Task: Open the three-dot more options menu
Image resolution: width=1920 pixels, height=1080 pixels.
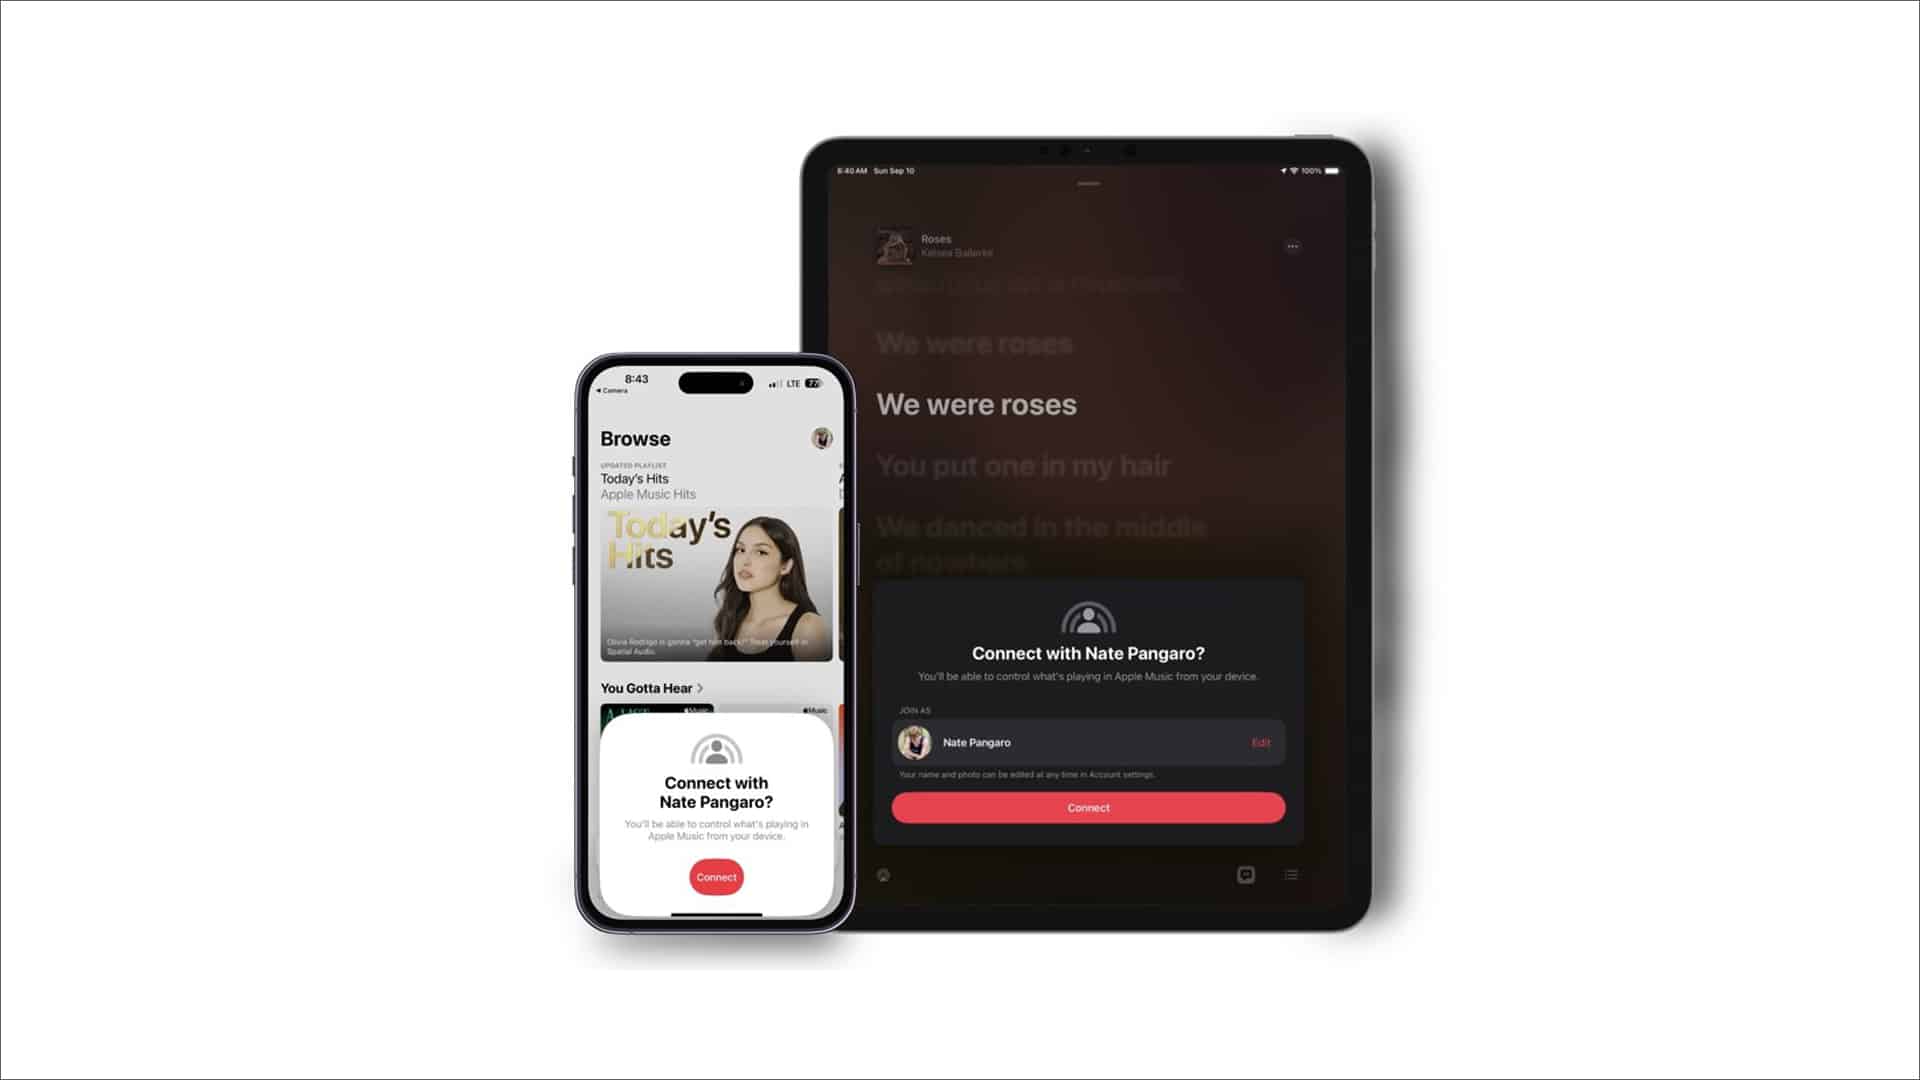Action: [1292, 247]
